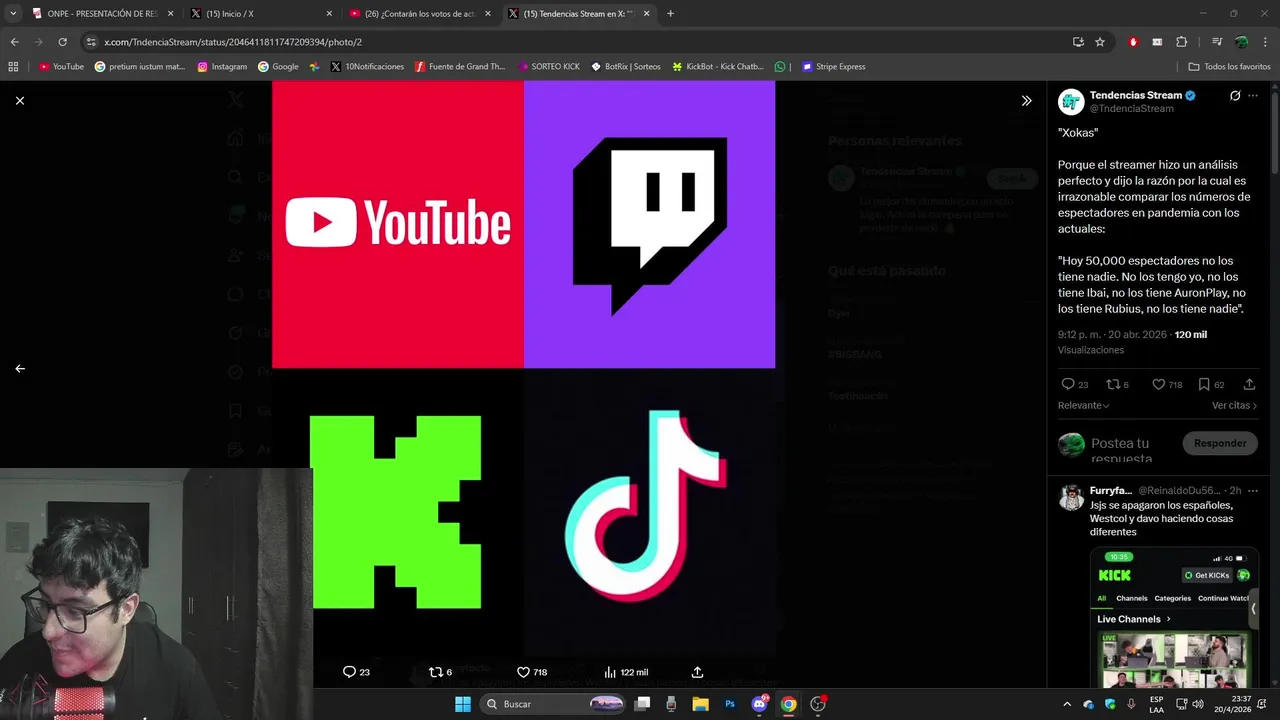The height and width of the screenshot is (720, 1280).
Task: Open the tab search dropdown arrow
Action: click(13, 14)
